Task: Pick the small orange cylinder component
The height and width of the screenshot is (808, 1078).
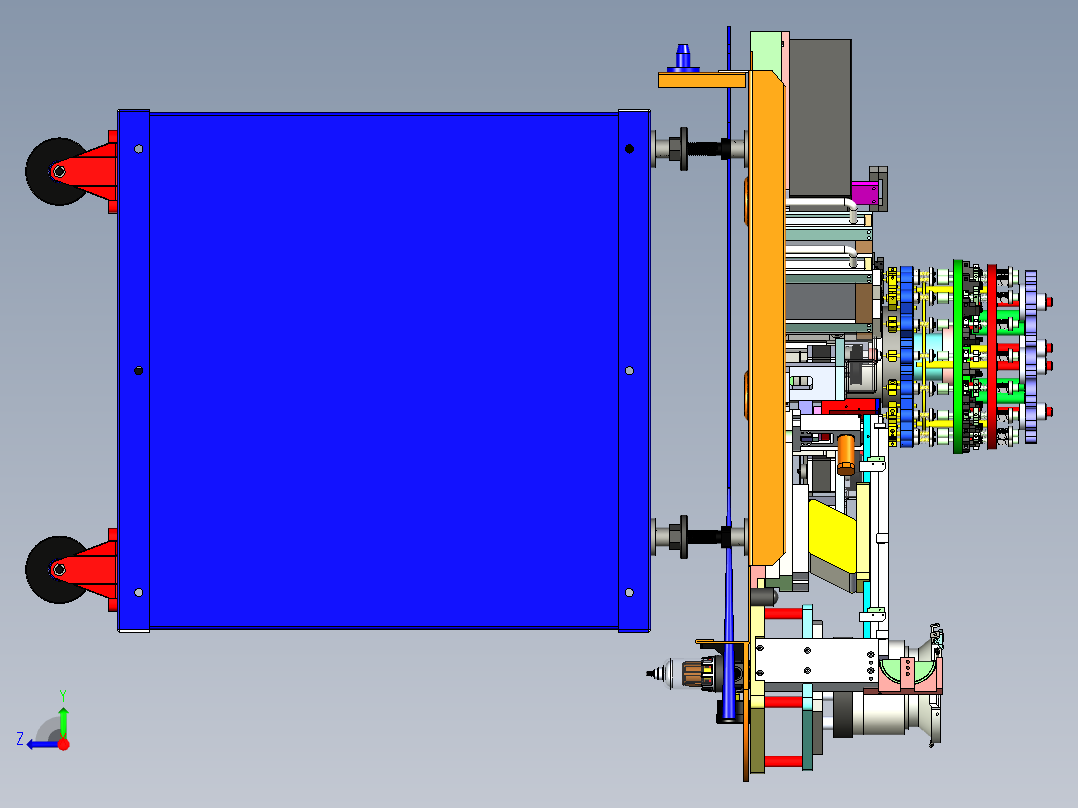Action: click(x=846, y=454)
